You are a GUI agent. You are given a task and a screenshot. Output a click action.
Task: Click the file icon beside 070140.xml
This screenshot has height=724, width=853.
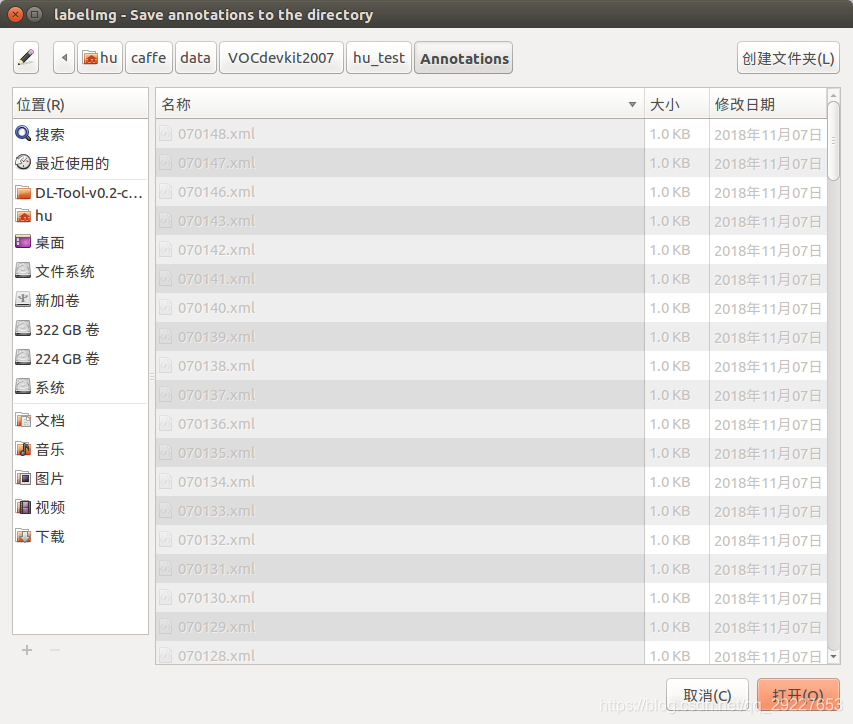click(x=165, y=308)
